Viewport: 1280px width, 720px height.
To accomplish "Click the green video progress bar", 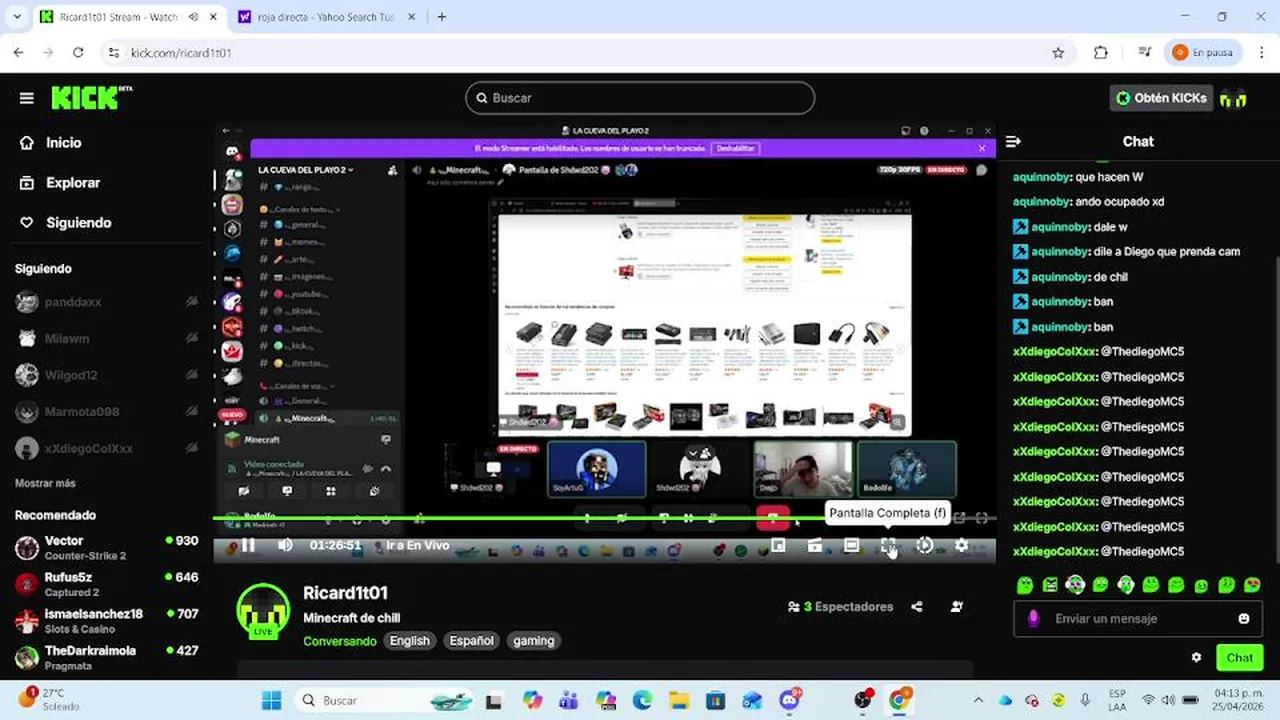I will tap(604, 519).
